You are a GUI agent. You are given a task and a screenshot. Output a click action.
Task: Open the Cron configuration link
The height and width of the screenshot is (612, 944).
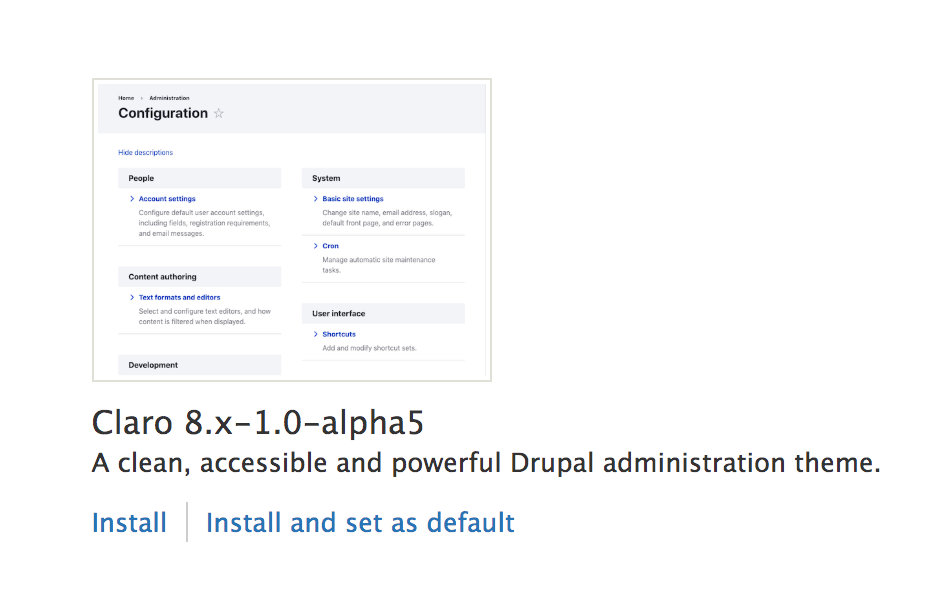click(x=330, y=245)
